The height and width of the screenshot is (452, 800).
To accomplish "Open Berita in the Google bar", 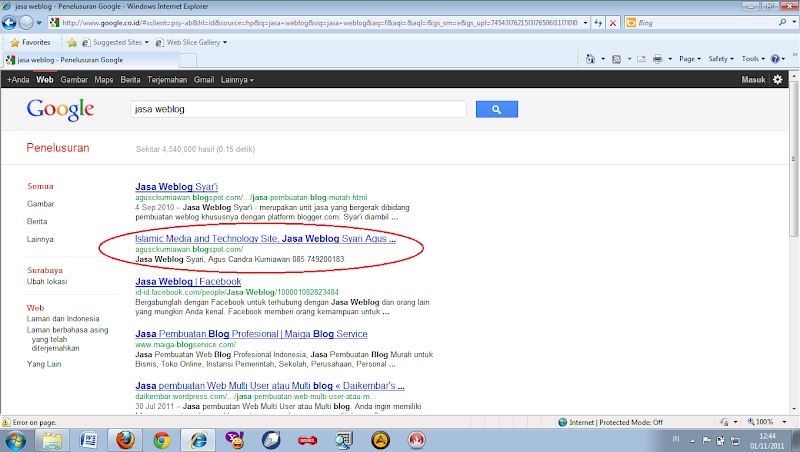I will click(130, 80).
